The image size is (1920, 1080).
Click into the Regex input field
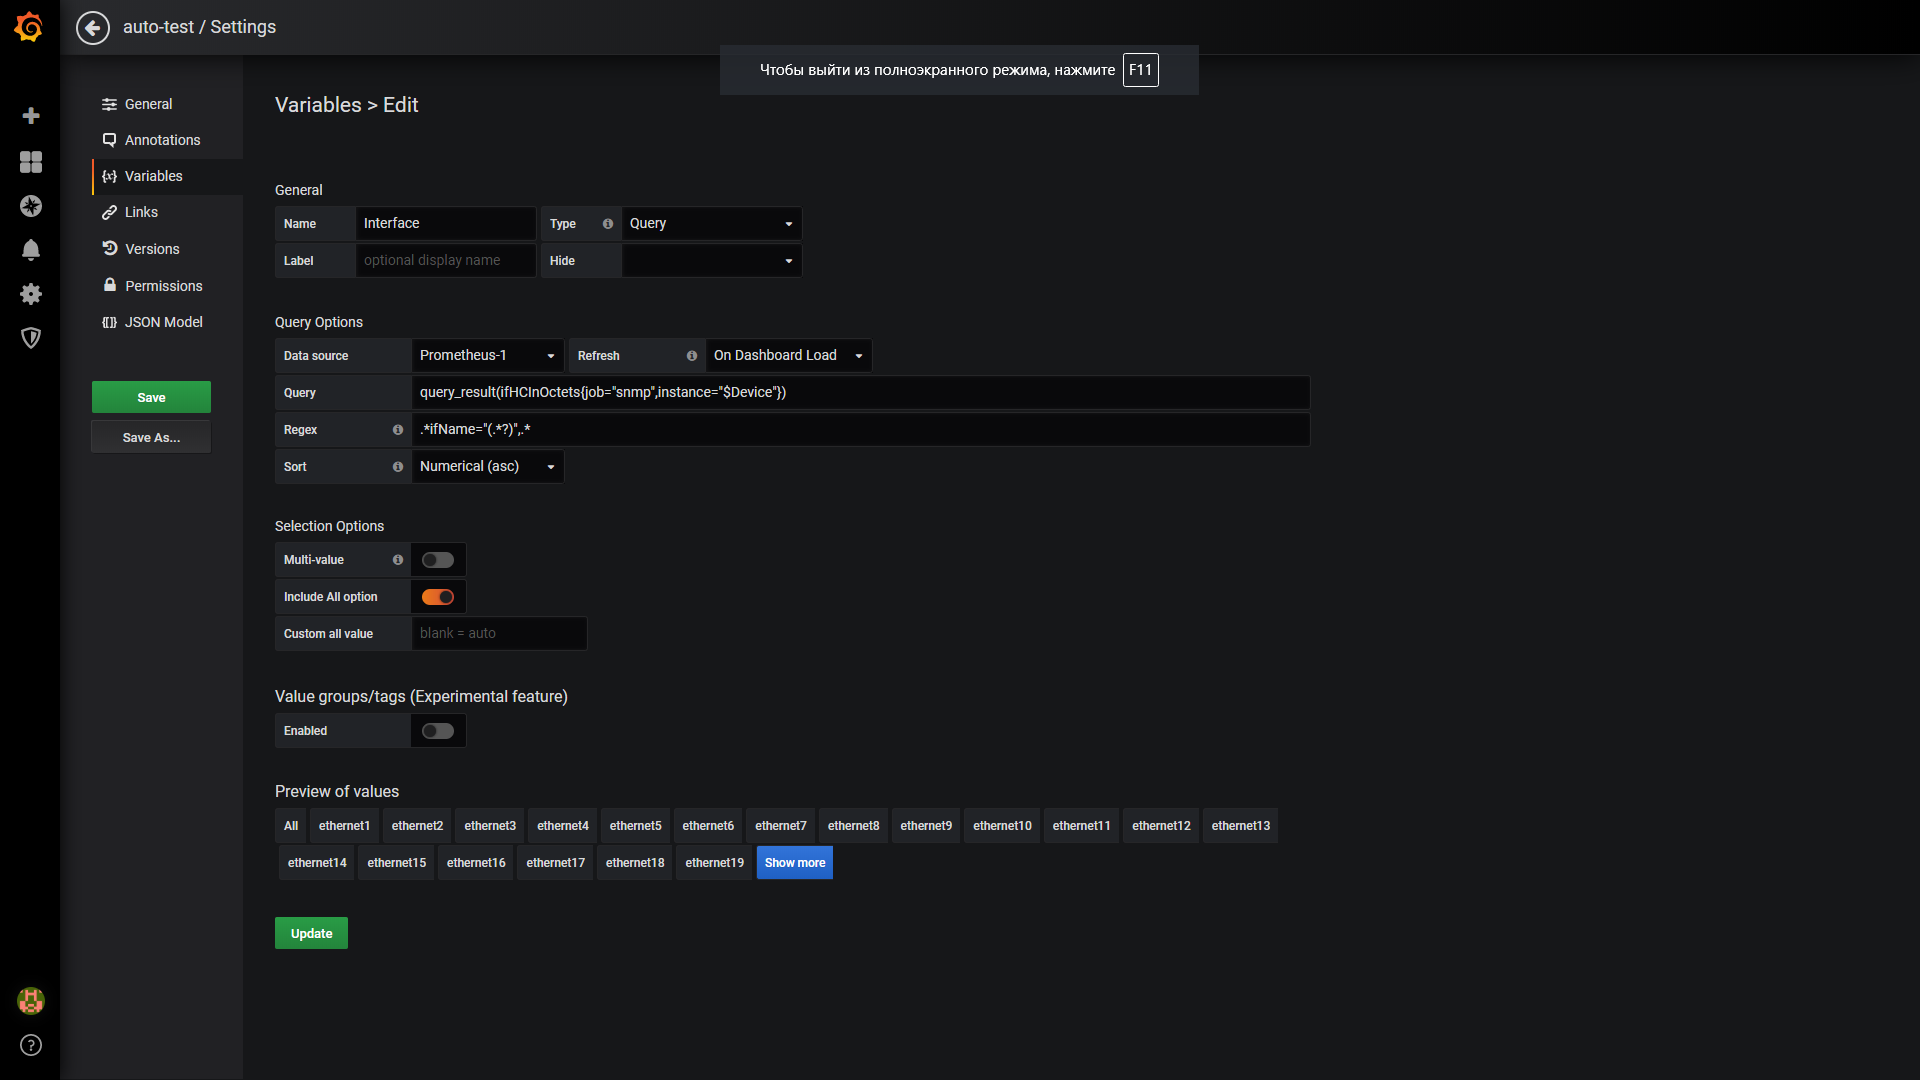860,430
